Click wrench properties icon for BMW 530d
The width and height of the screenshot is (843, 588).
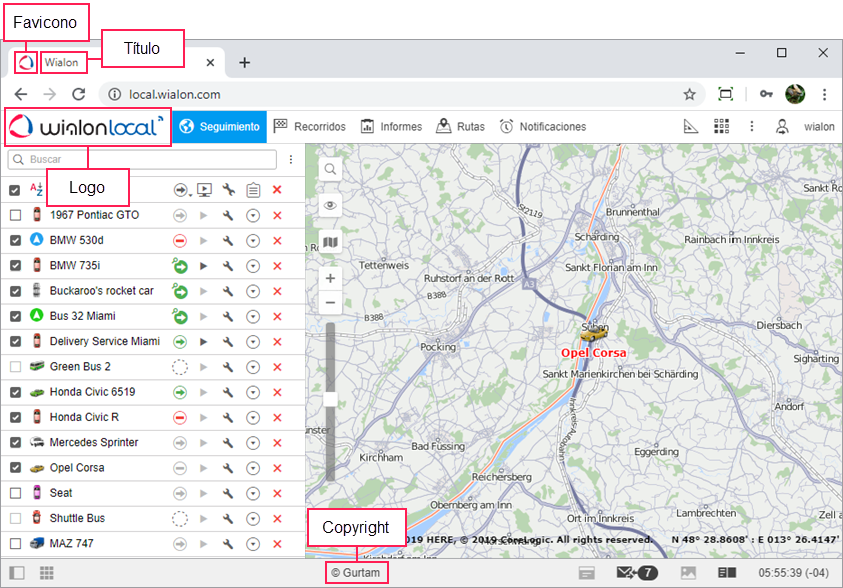pos(228,240)
